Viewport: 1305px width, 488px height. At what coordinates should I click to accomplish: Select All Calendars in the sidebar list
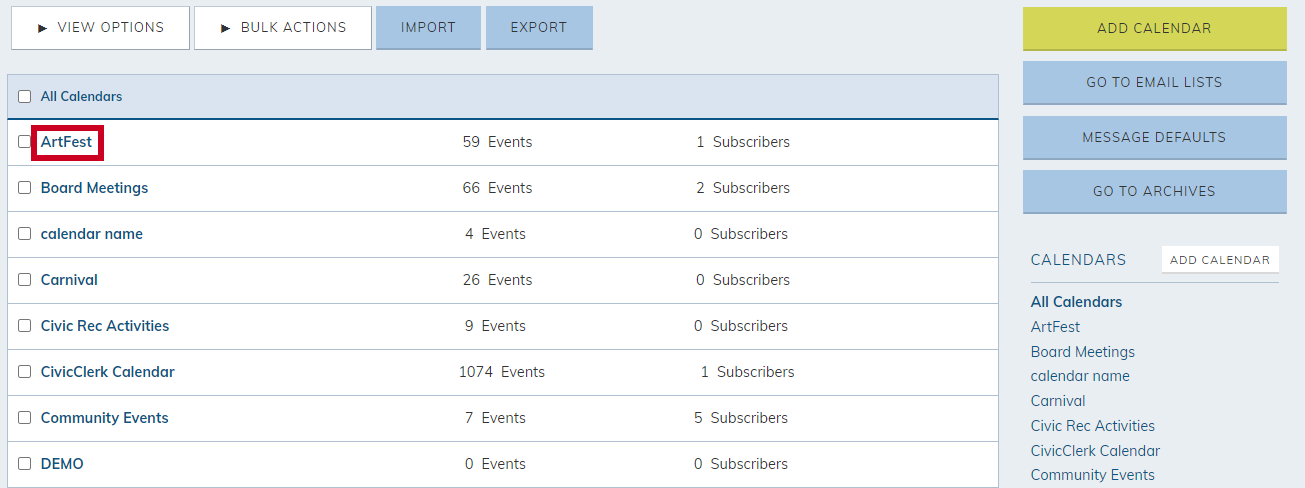click(1076, 302)
